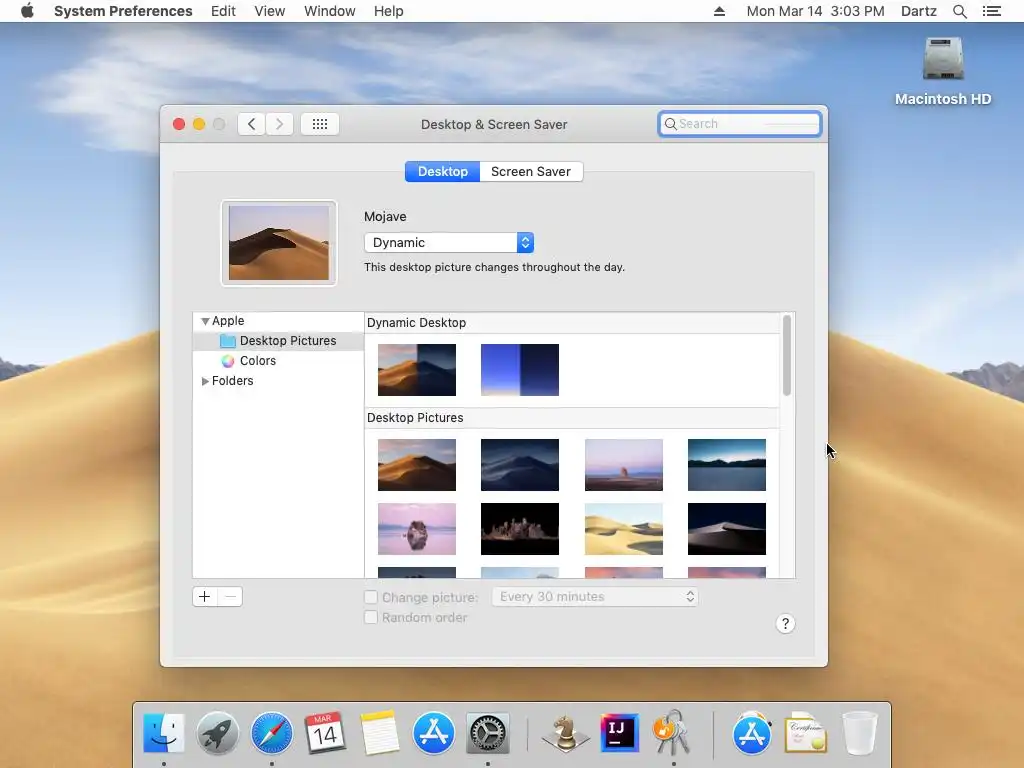The width and height of the screenshot is (1024, 768).
Task: Remove folder with the minus button
Action: pyautogui.click(x=230, y=596)
